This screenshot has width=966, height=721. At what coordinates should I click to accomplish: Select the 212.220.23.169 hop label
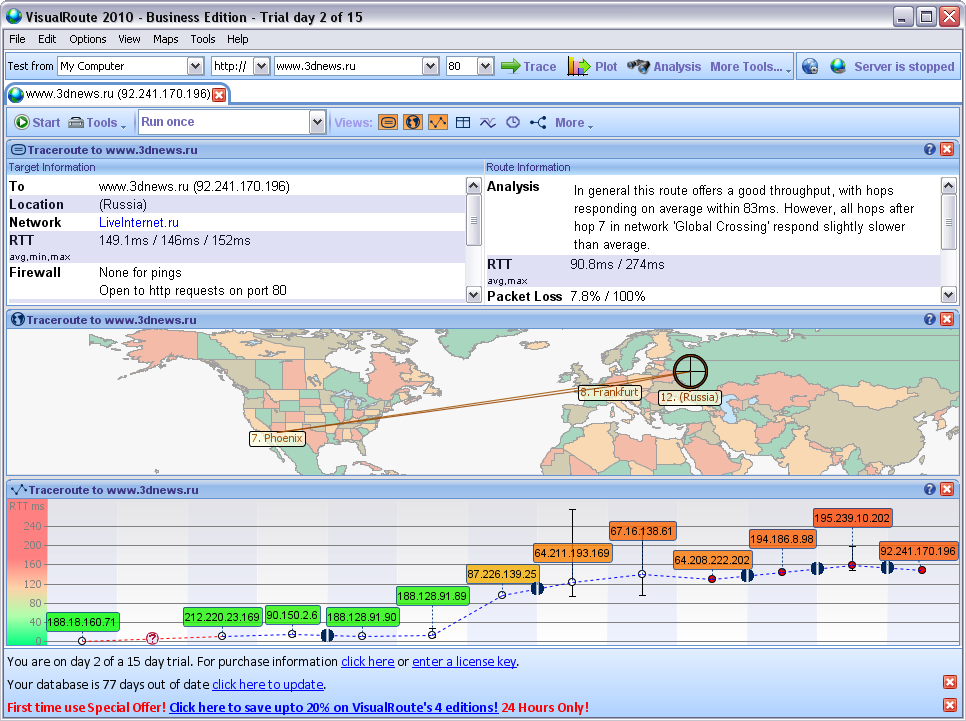[x=222, y=616]
